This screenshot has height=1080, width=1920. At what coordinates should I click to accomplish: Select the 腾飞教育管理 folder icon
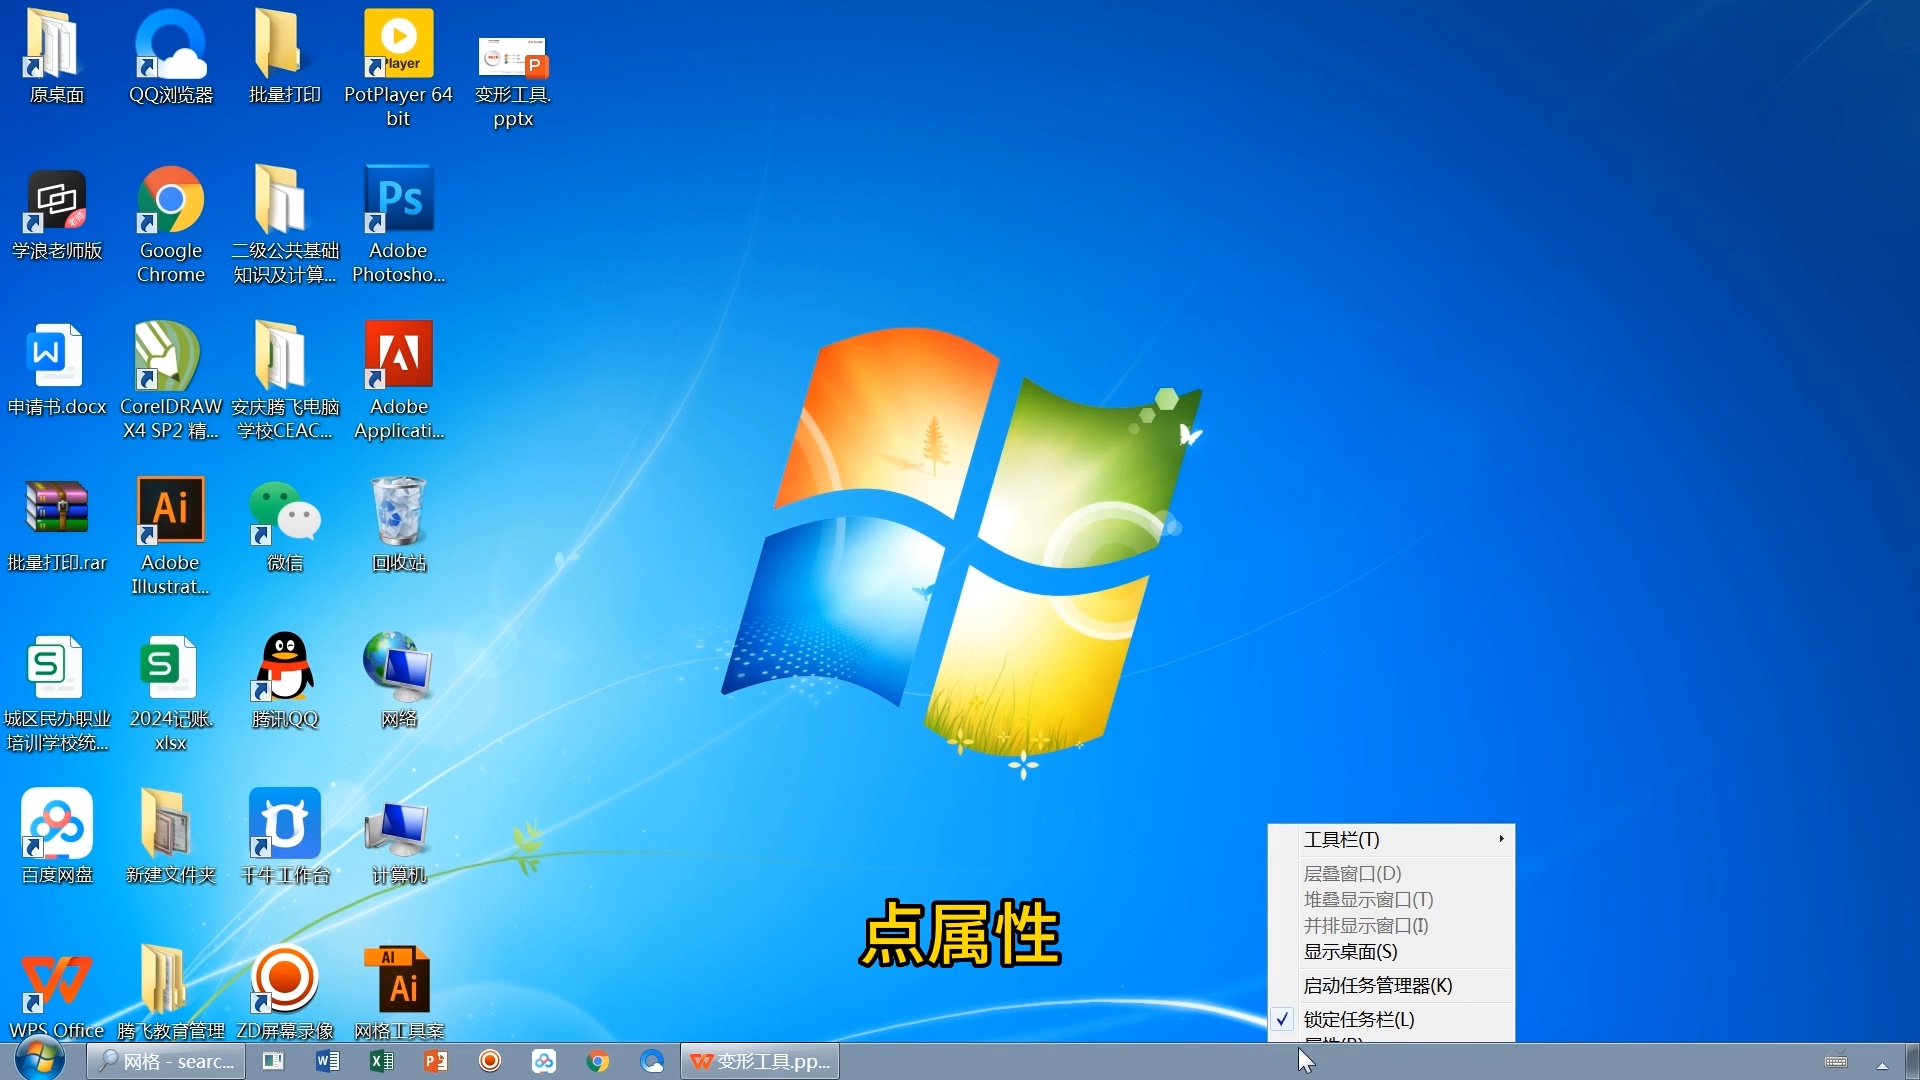tap(171, 993)
